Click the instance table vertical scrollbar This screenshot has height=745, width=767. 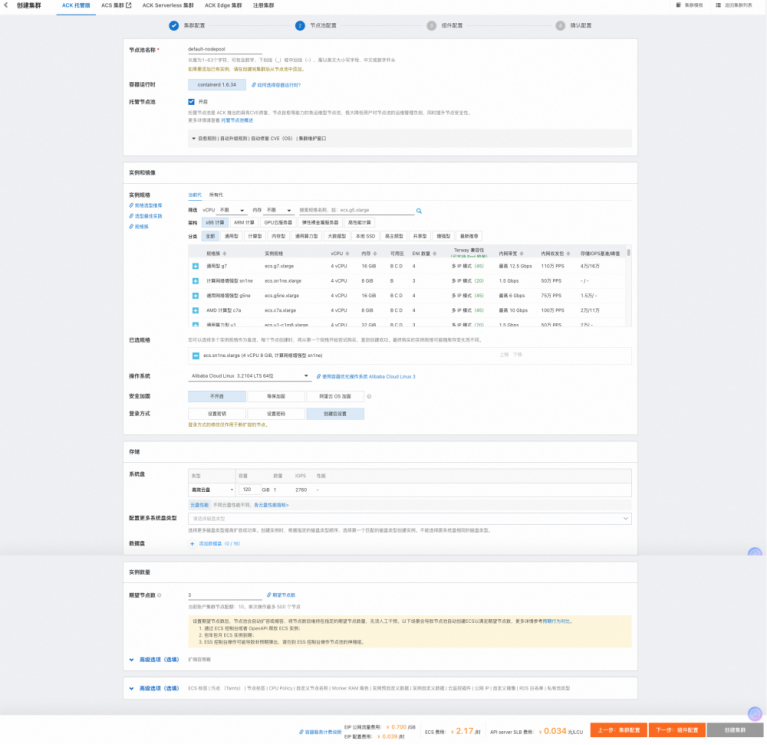click(629, 252)
